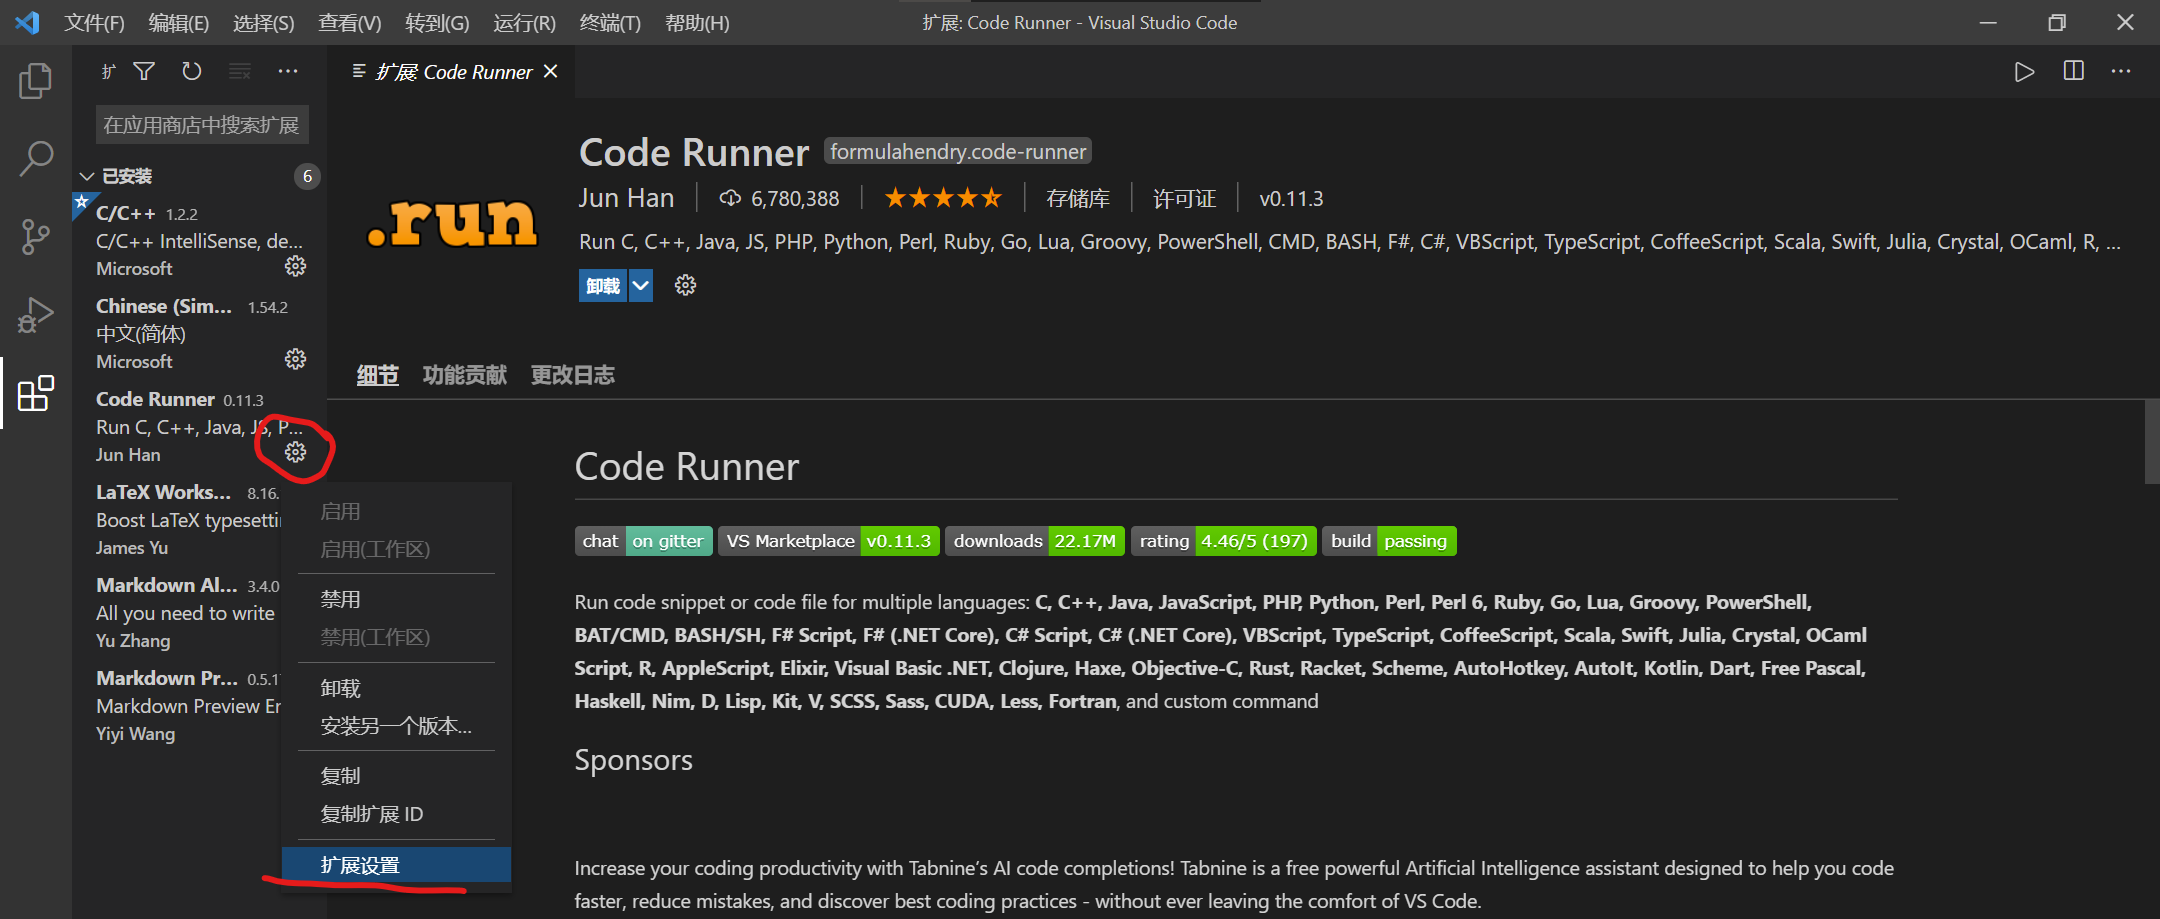Open the 编辑(E) menu
The width and height of the screenshot is (2160, 919).
coord(178,23)
